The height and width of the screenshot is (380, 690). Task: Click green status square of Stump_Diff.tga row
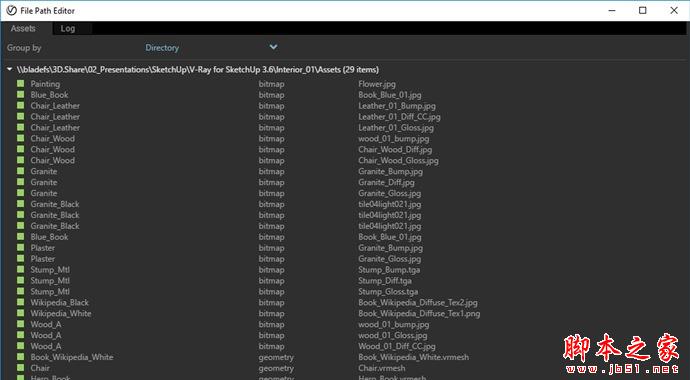pos(20,281)
